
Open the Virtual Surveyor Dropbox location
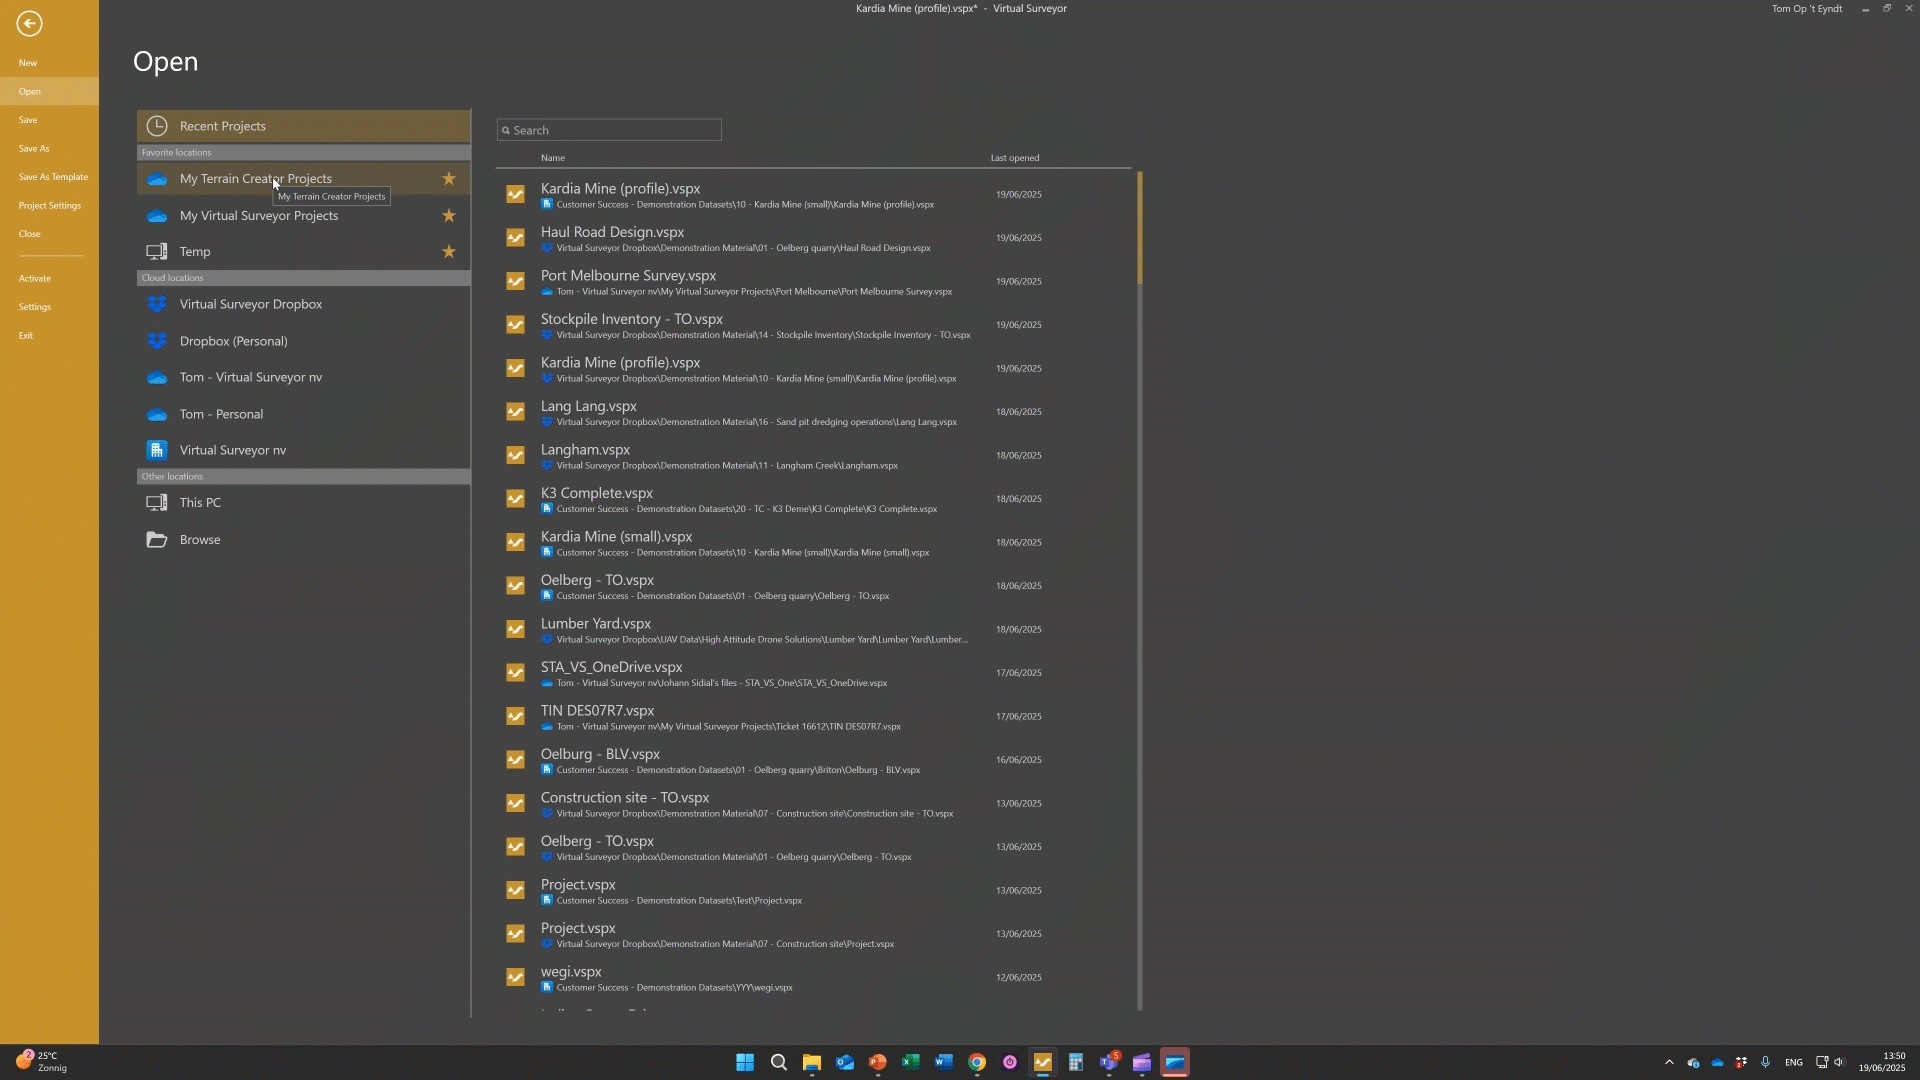pos(303,304)
